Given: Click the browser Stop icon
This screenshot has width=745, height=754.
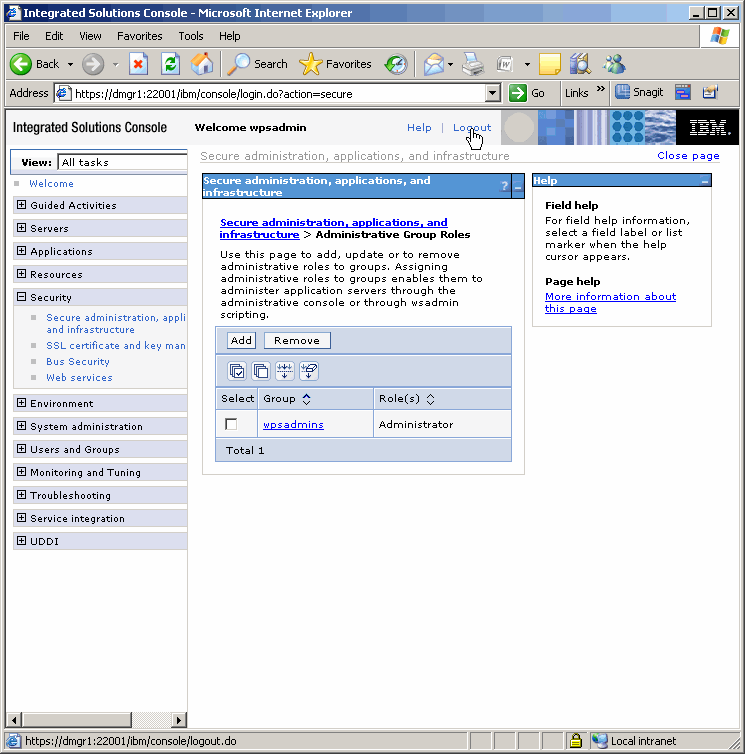Looking at the screenshot, I should (x=139, y=64).
